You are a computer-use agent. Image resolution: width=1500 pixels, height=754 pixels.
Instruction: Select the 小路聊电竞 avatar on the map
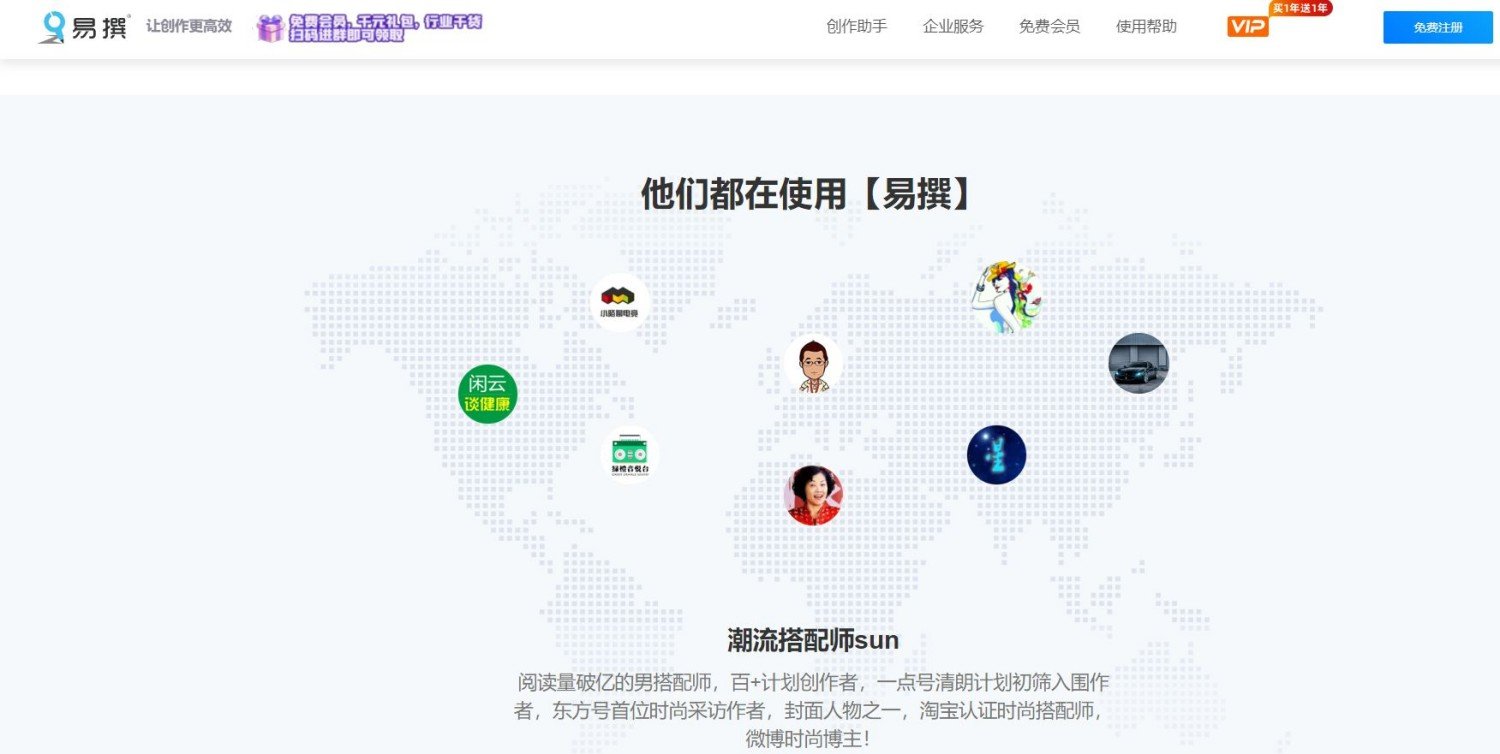coord(620,300)
